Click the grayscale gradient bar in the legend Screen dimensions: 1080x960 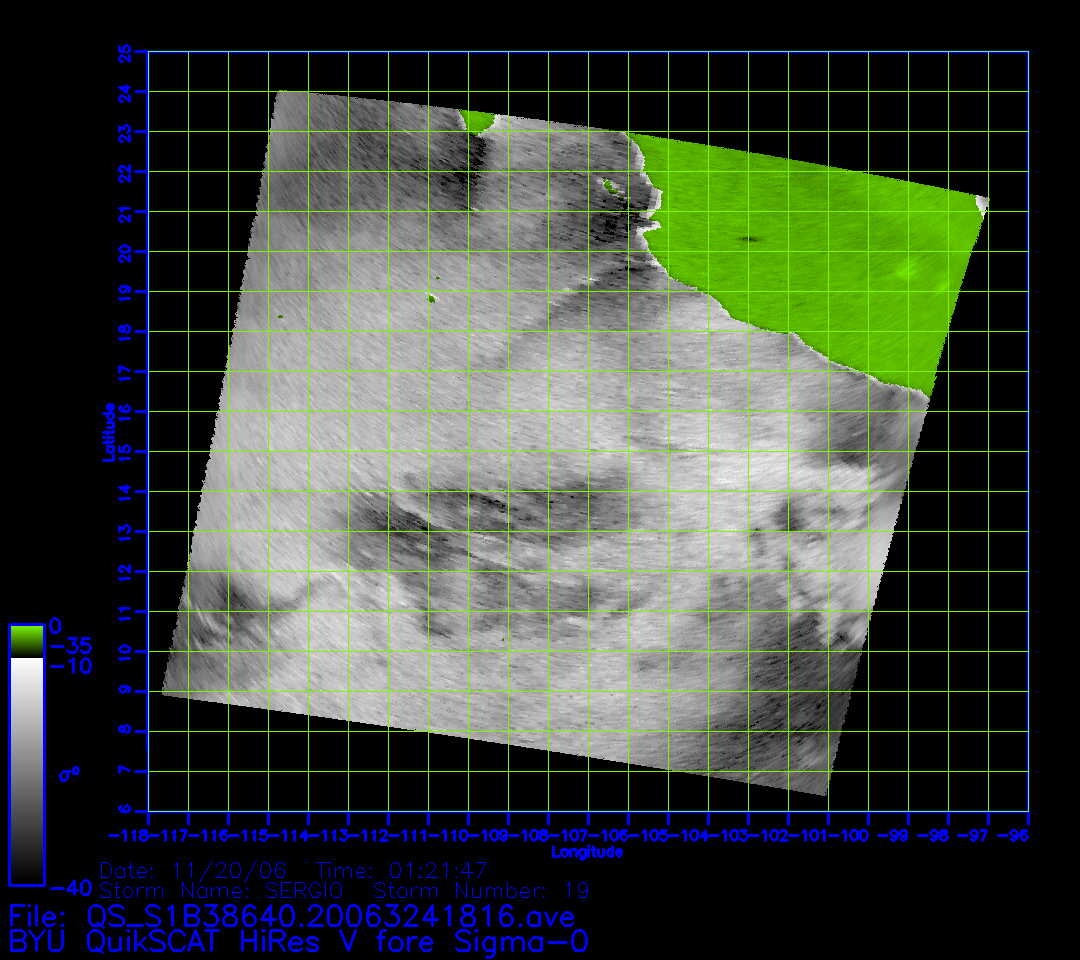(x=26, y=770)
